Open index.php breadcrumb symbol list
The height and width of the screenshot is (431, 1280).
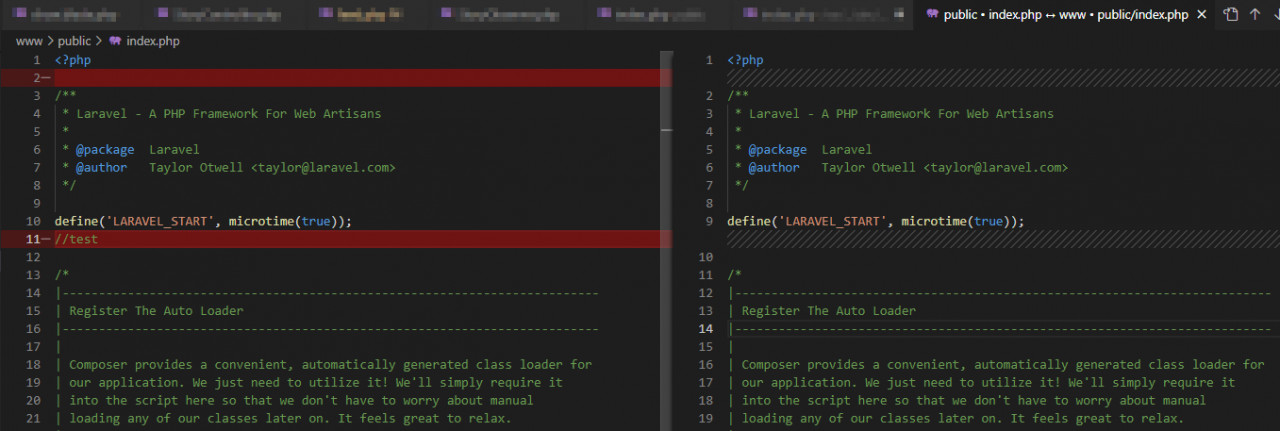coord(153,41)
